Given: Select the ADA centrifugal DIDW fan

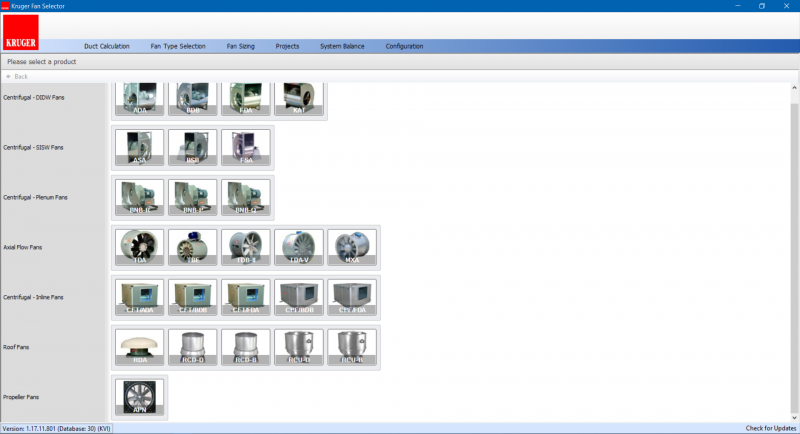Looking at the screenshot, I should point(139,99).
